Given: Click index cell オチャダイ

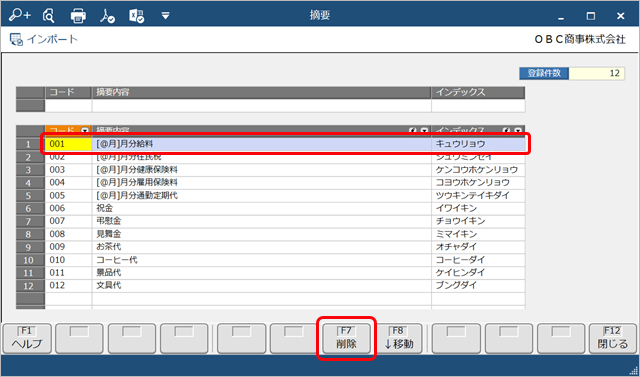Looking at the screenshot, I should tap(478, 247).
